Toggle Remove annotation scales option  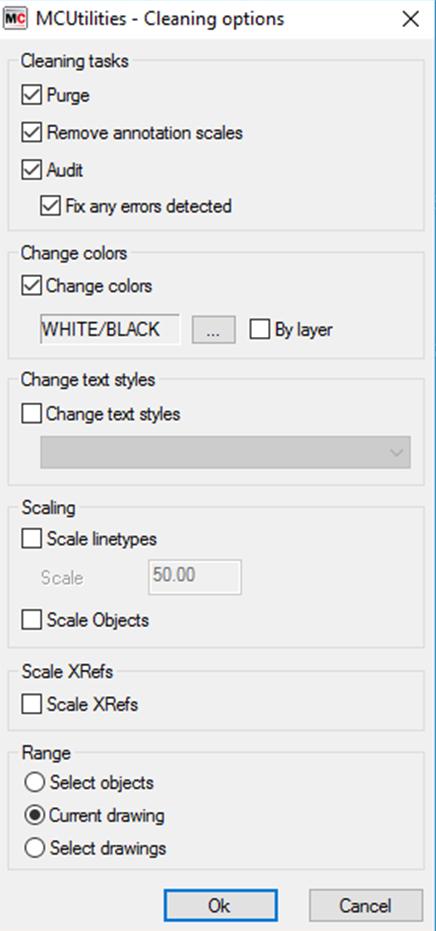31,132
